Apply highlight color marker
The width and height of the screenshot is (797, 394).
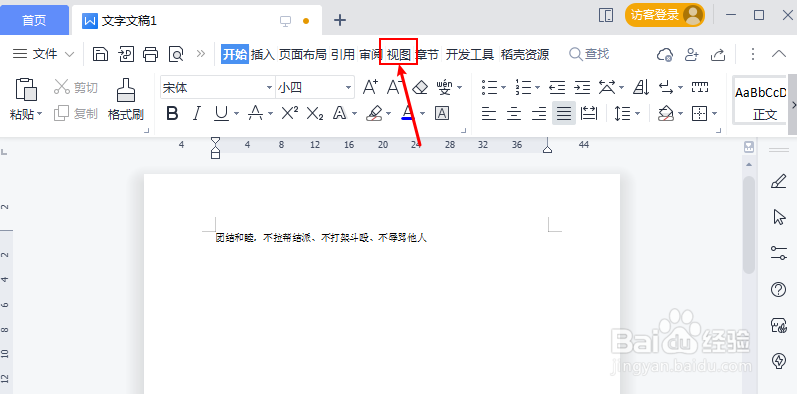[x=374, y=113]
